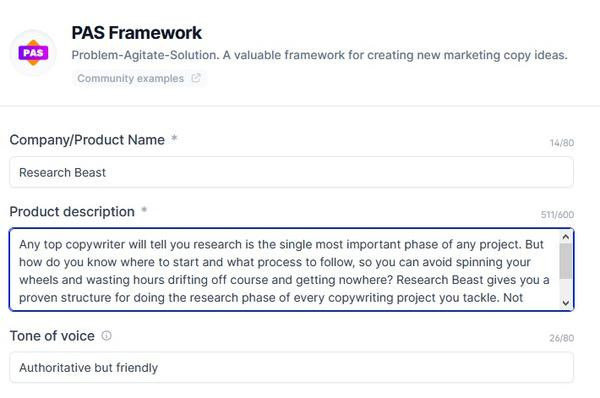Click the 511/600 character counter
This screenshot has height=398, width=600.
coord(557,215)
